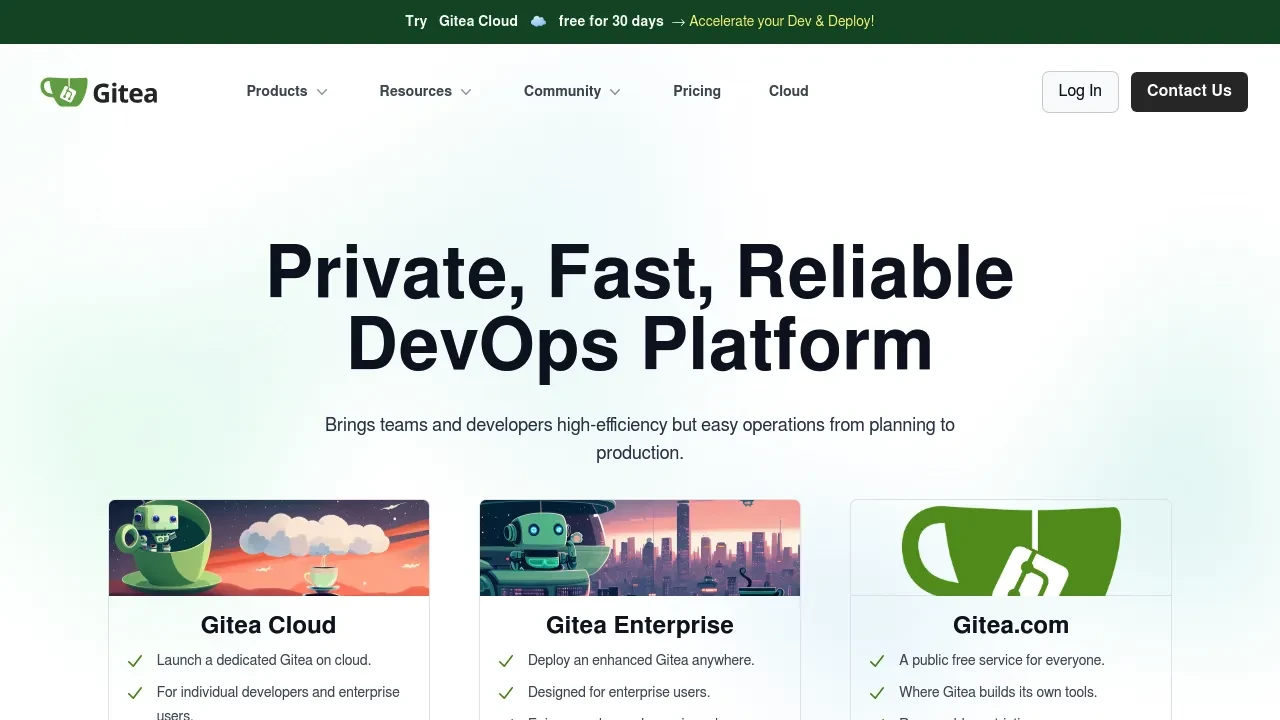Expand the Resources dropdown chevron
The width and height of the screenshot is (1280, 720).
click(466, 92)
